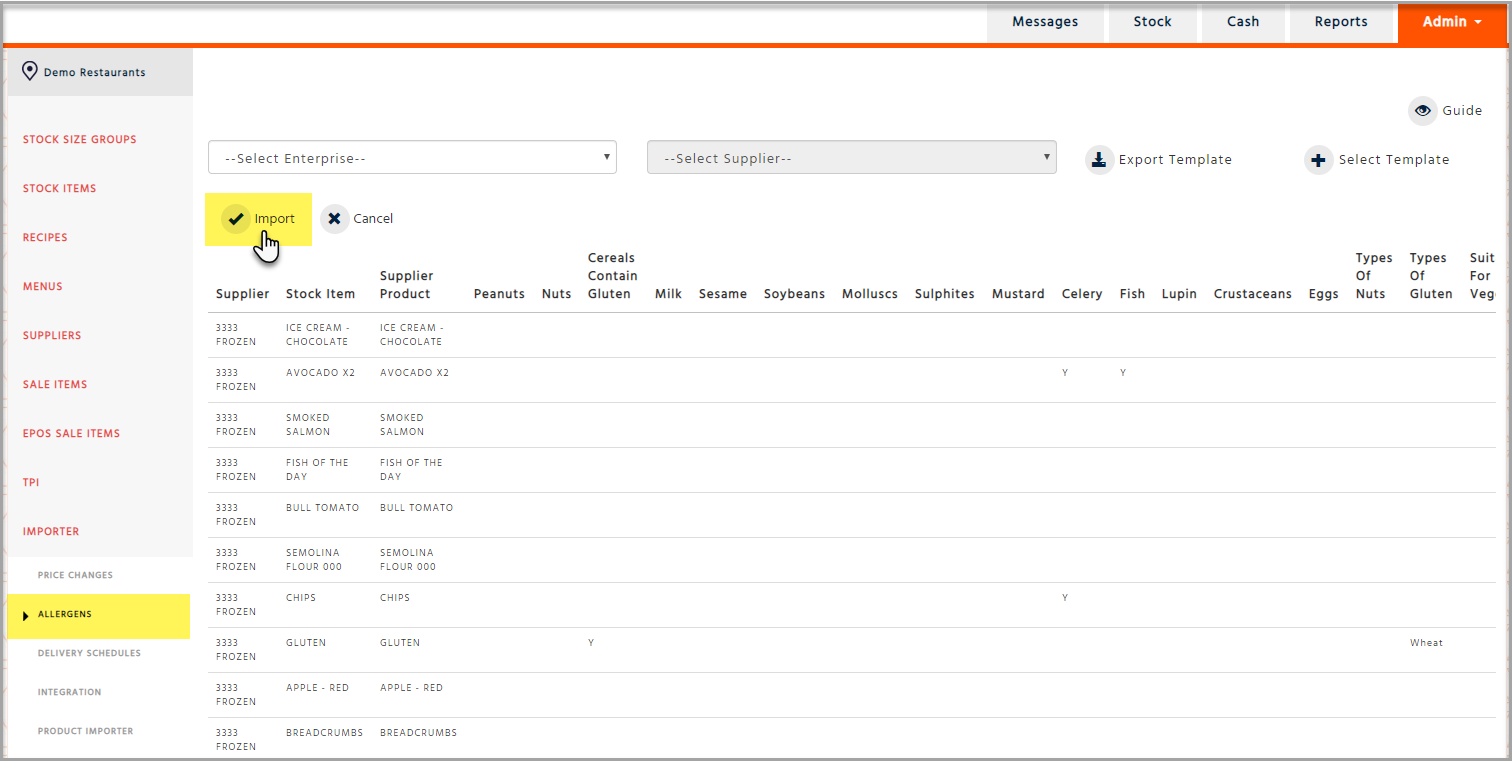Click the Guide eye icon
Viewport: 1512px width, 761px height.
(1422, 111)
